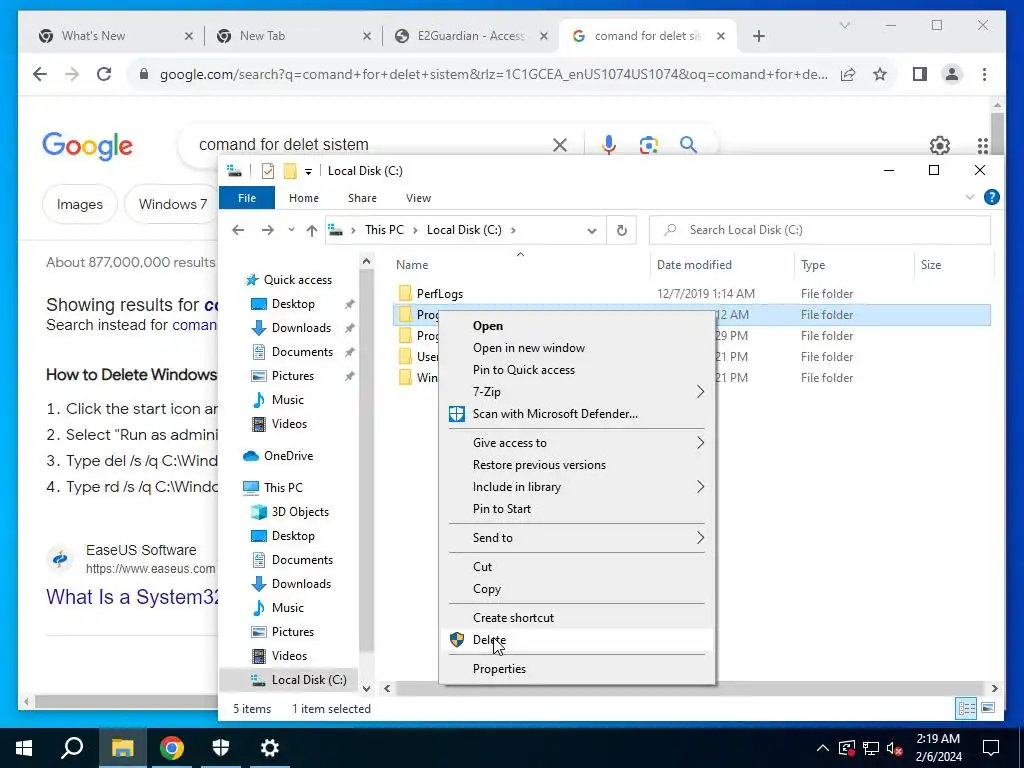This screenshot has height=768, width=1024.
Task: Select Create shortcut option
Action: (x=513, y=618)
